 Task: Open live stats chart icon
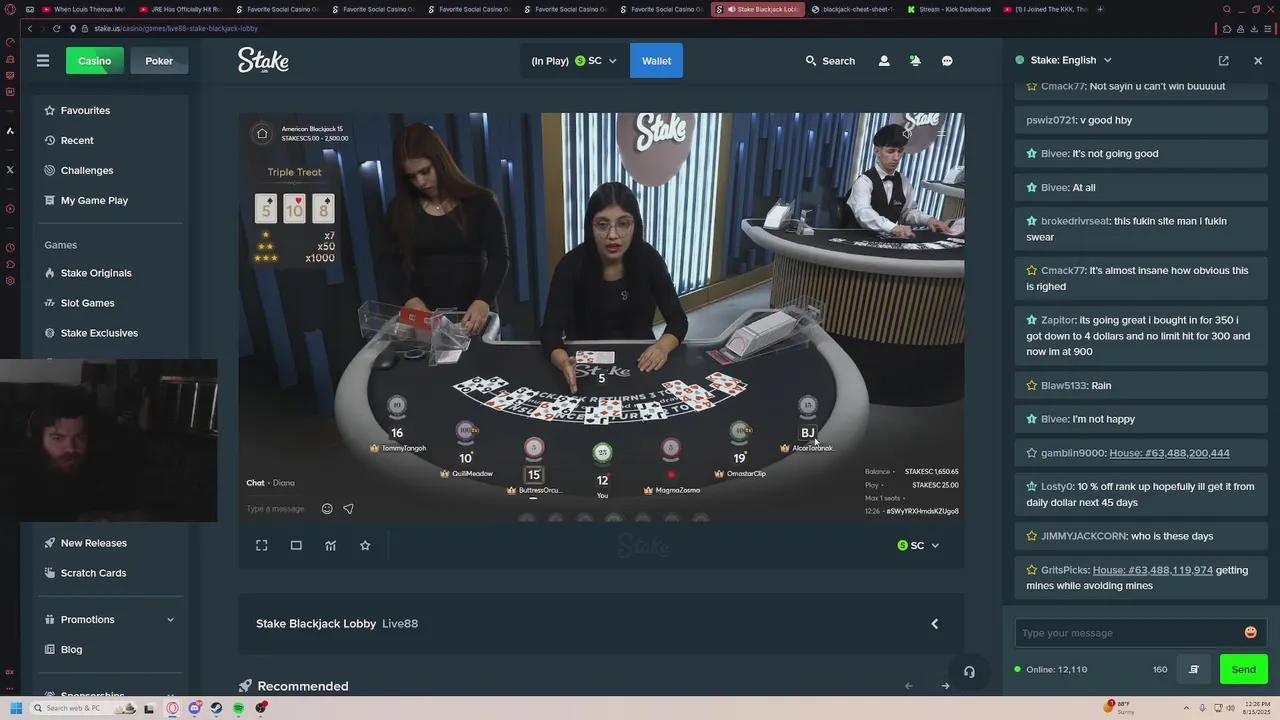click(330, 545)
